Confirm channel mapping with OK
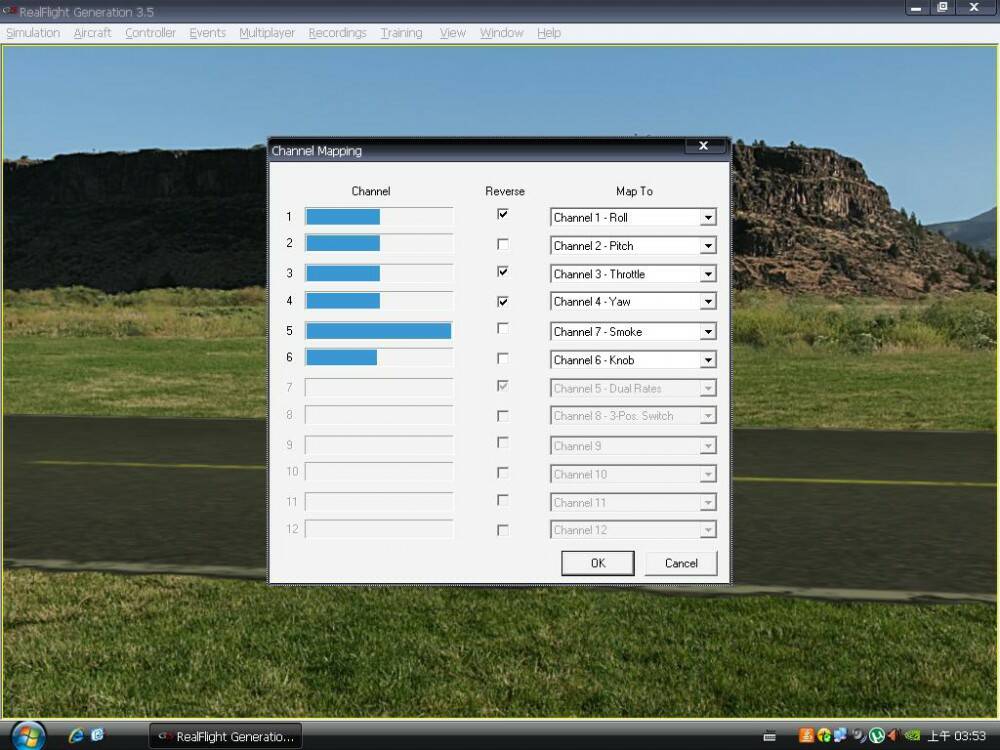 [x=598, y=563]
